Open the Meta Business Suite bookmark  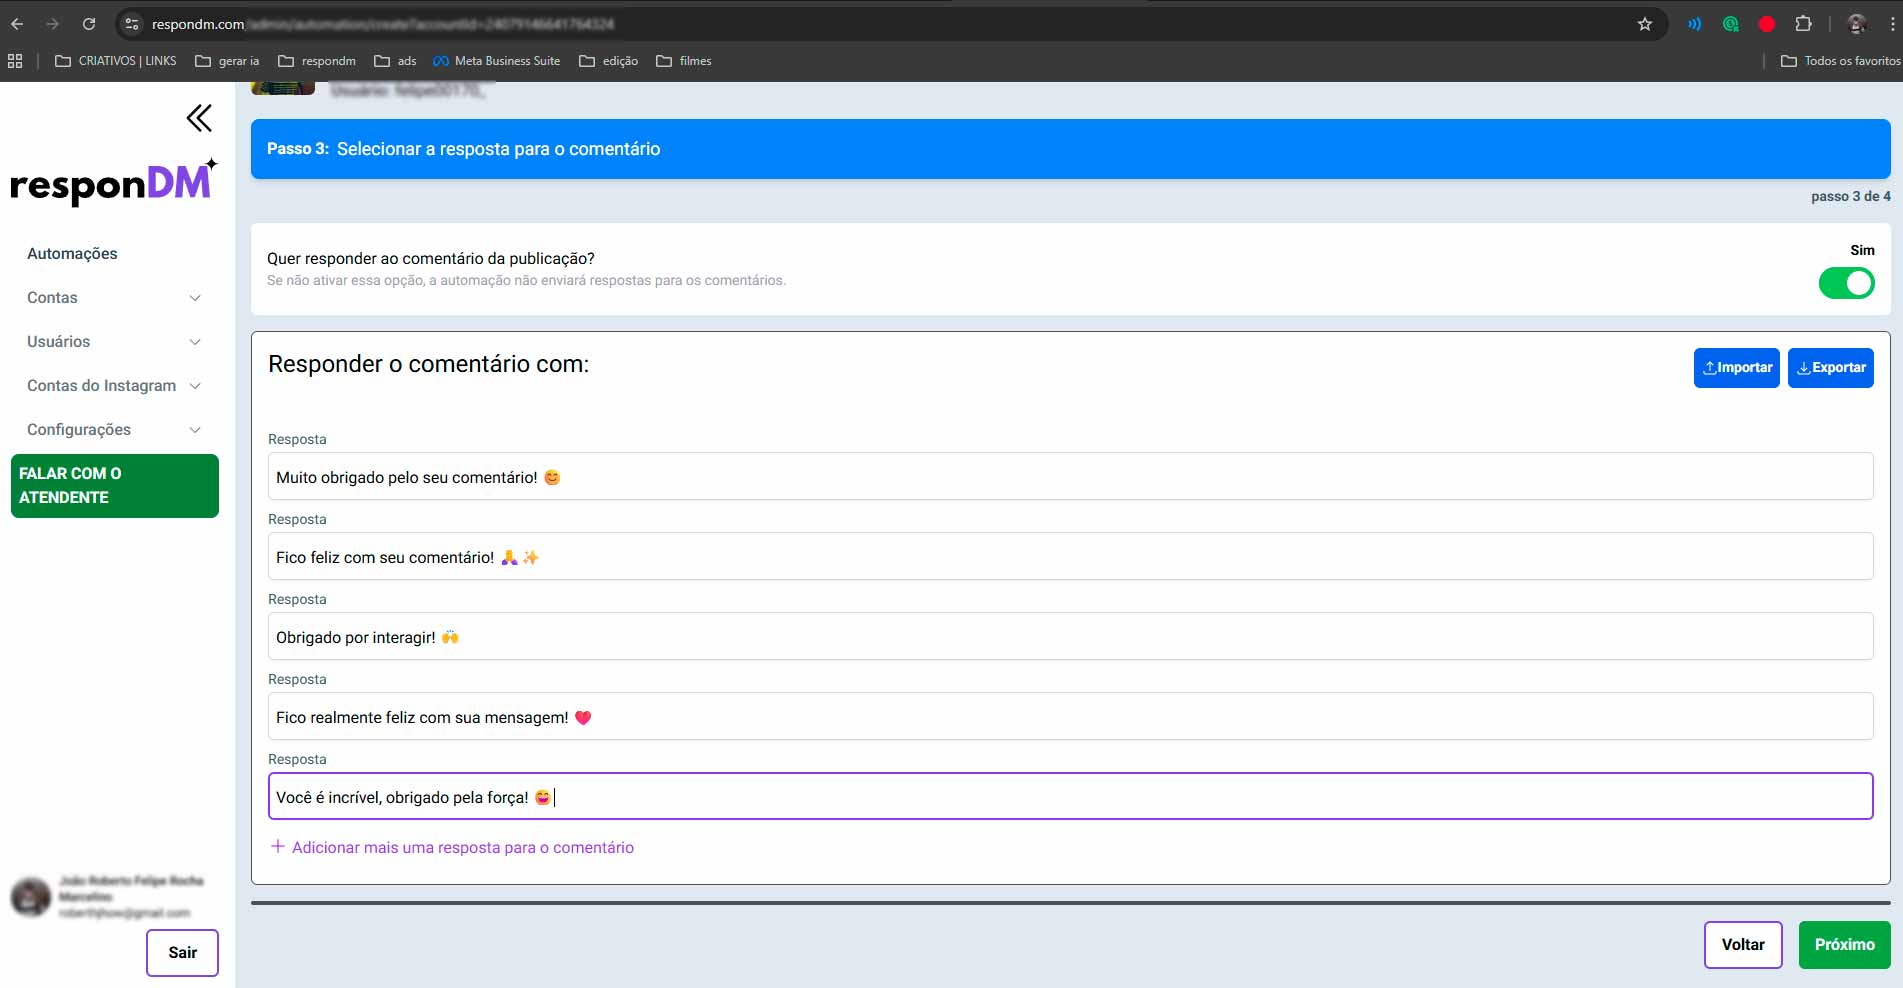(496, 61)
